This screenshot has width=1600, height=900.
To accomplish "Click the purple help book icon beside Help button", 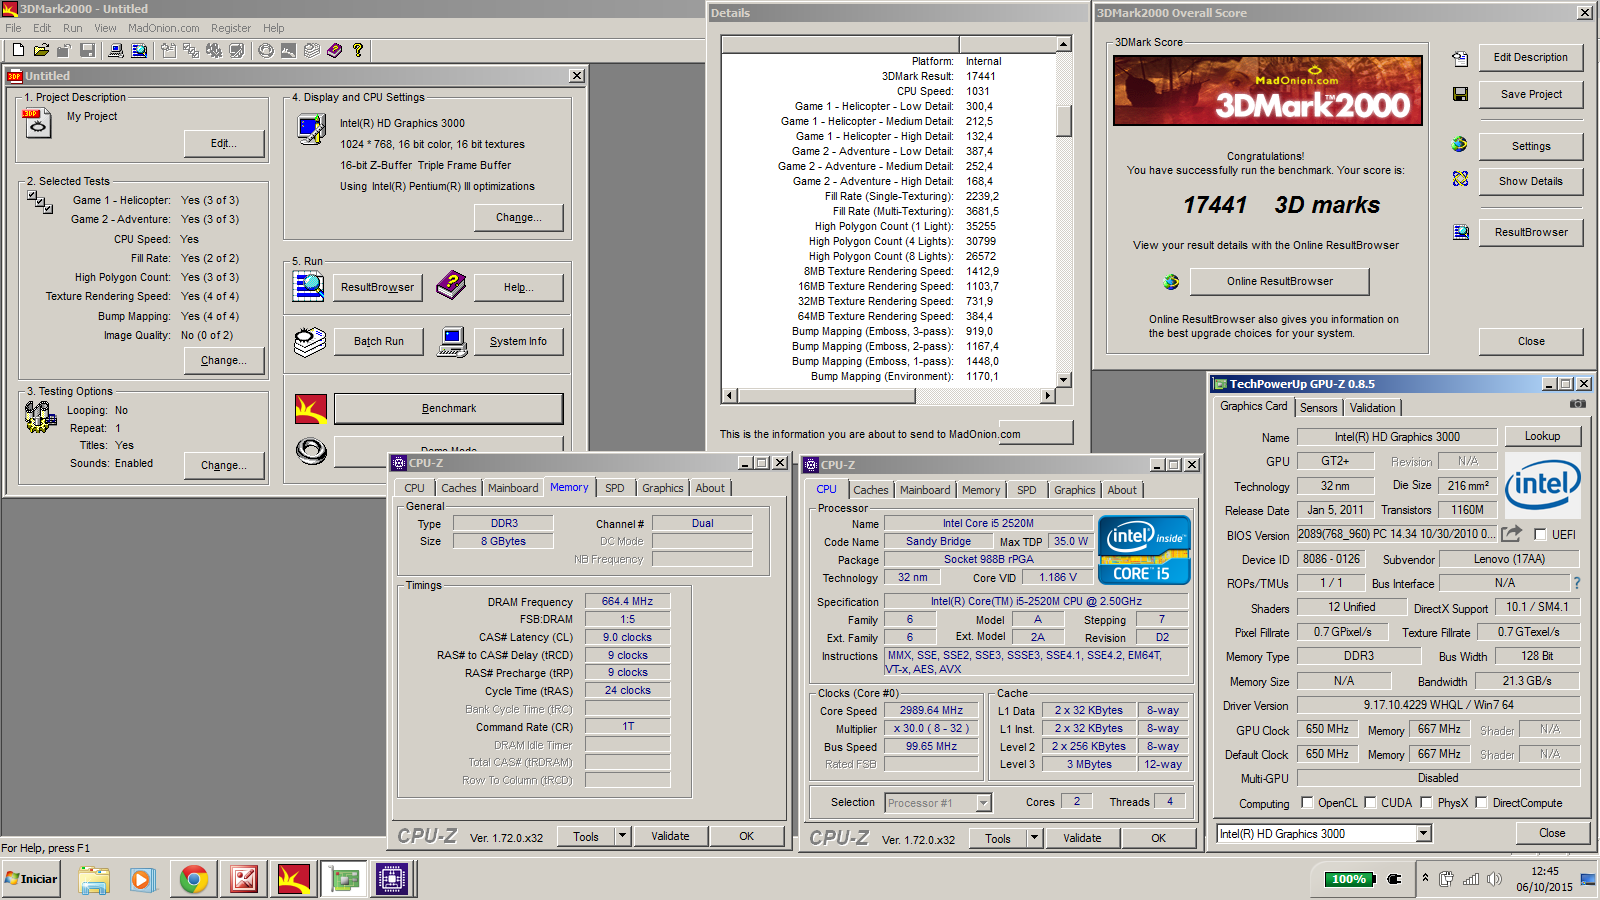I will click(x=451, y=285).
